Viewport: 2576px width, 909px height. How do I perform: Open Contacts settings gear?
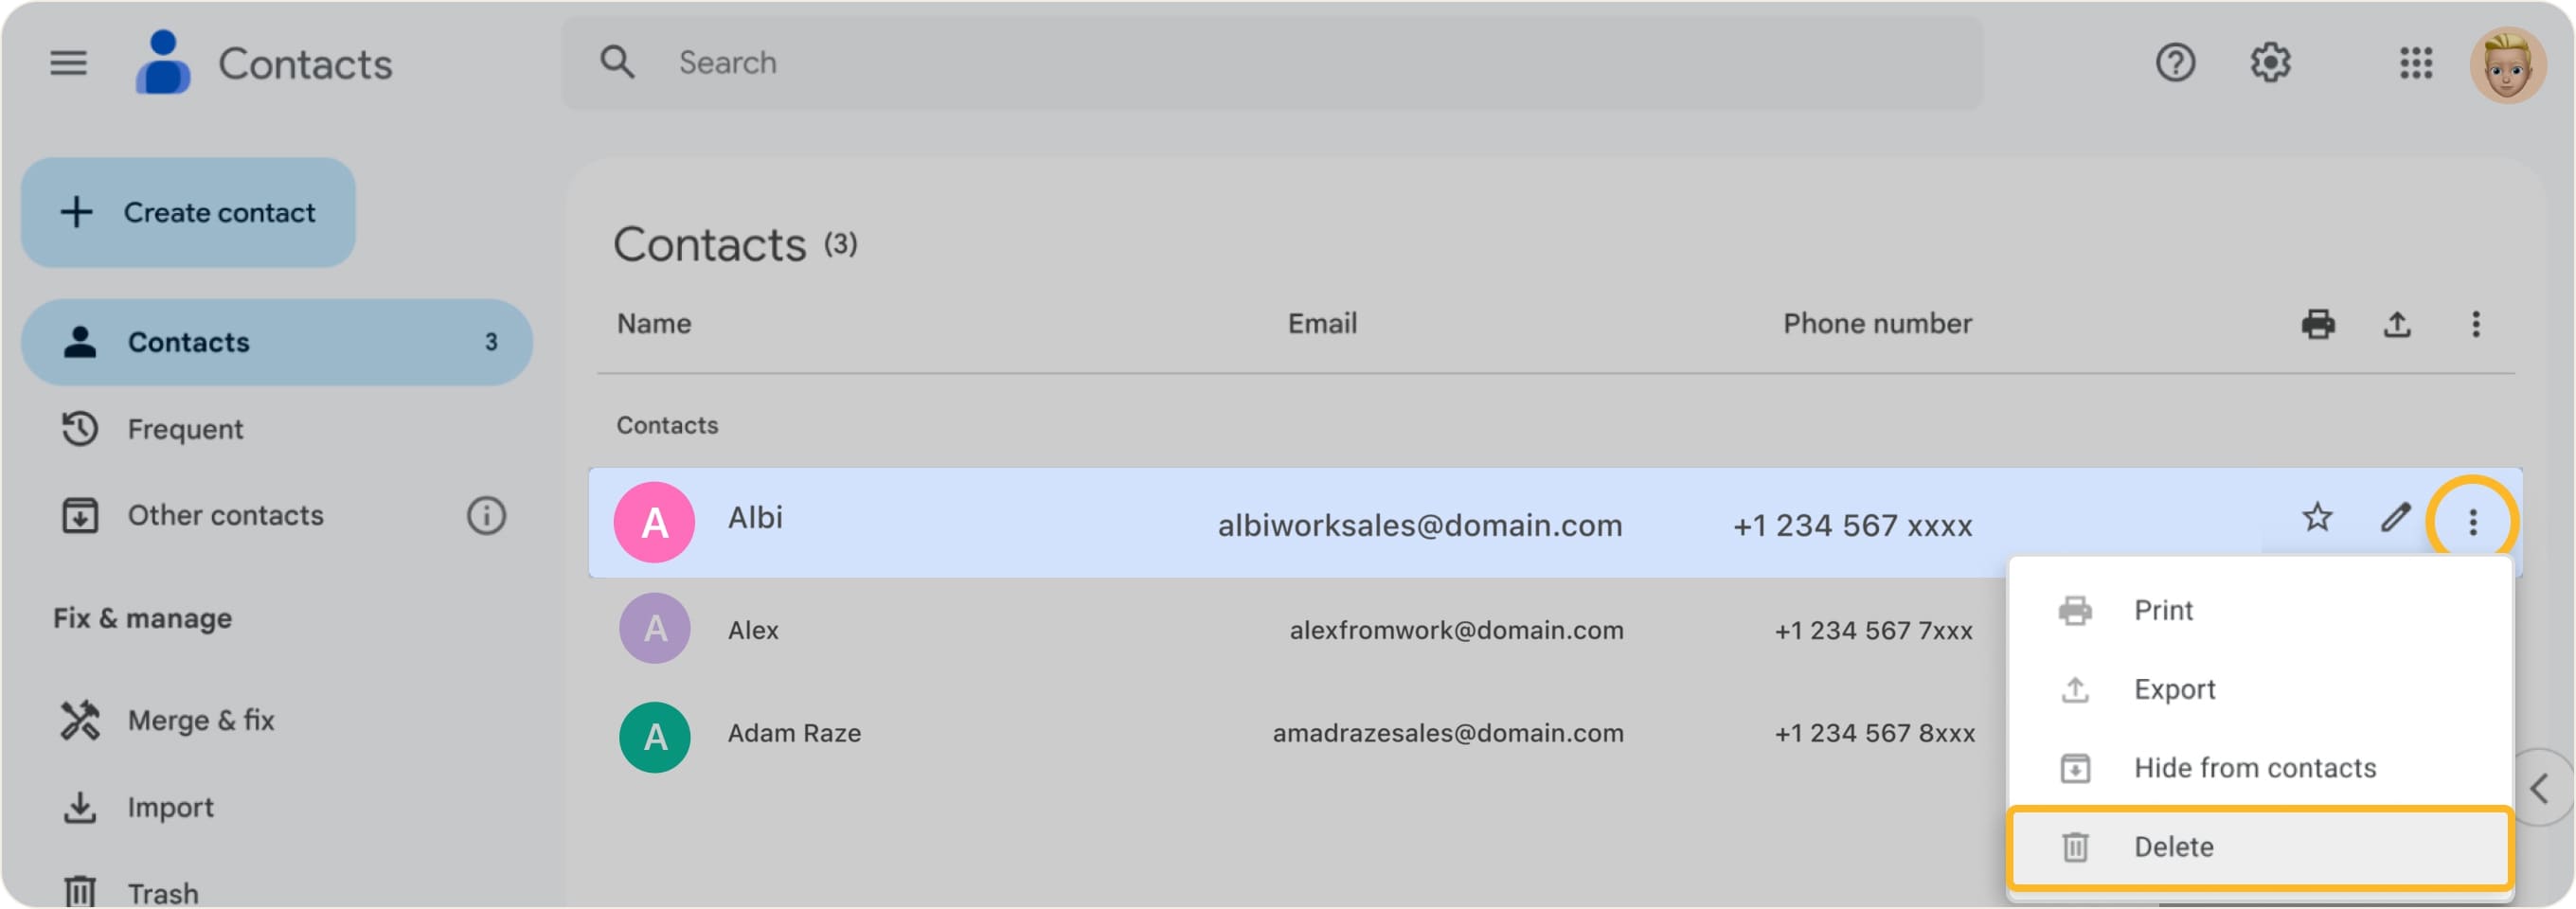pyautogui.click(x=2271, y=62)
